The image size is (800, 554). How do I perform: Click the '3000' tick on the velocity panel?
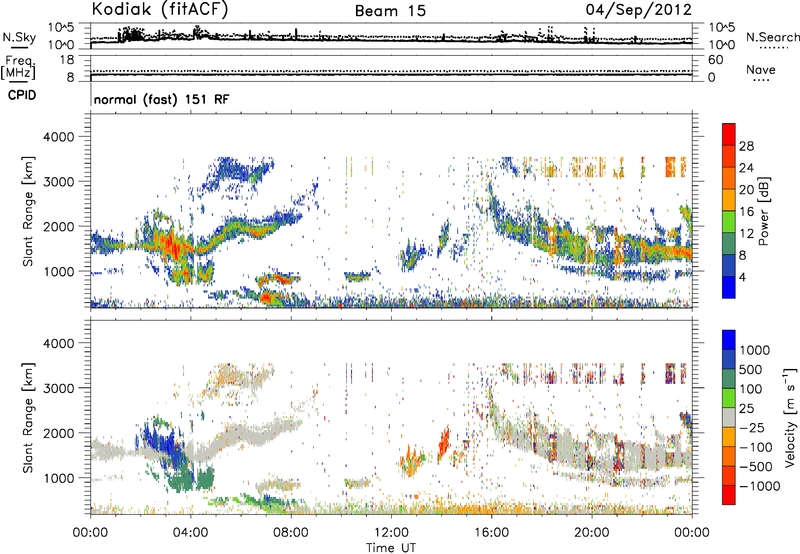58,388
